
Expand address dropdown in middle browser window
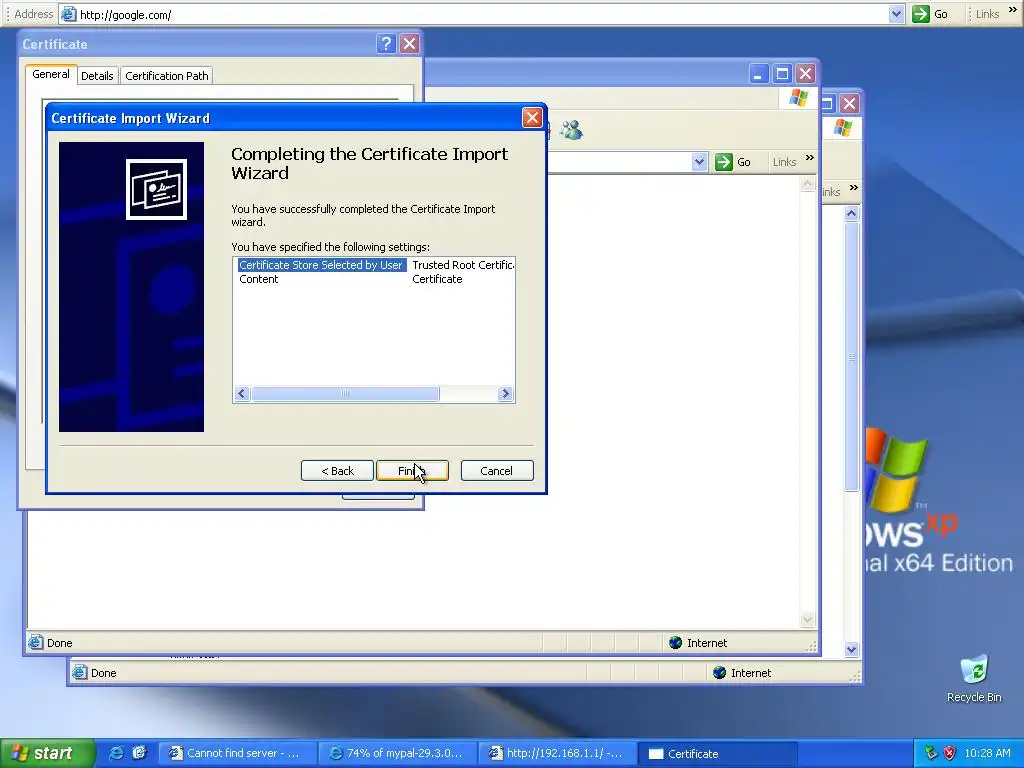(x=699, y=162)
